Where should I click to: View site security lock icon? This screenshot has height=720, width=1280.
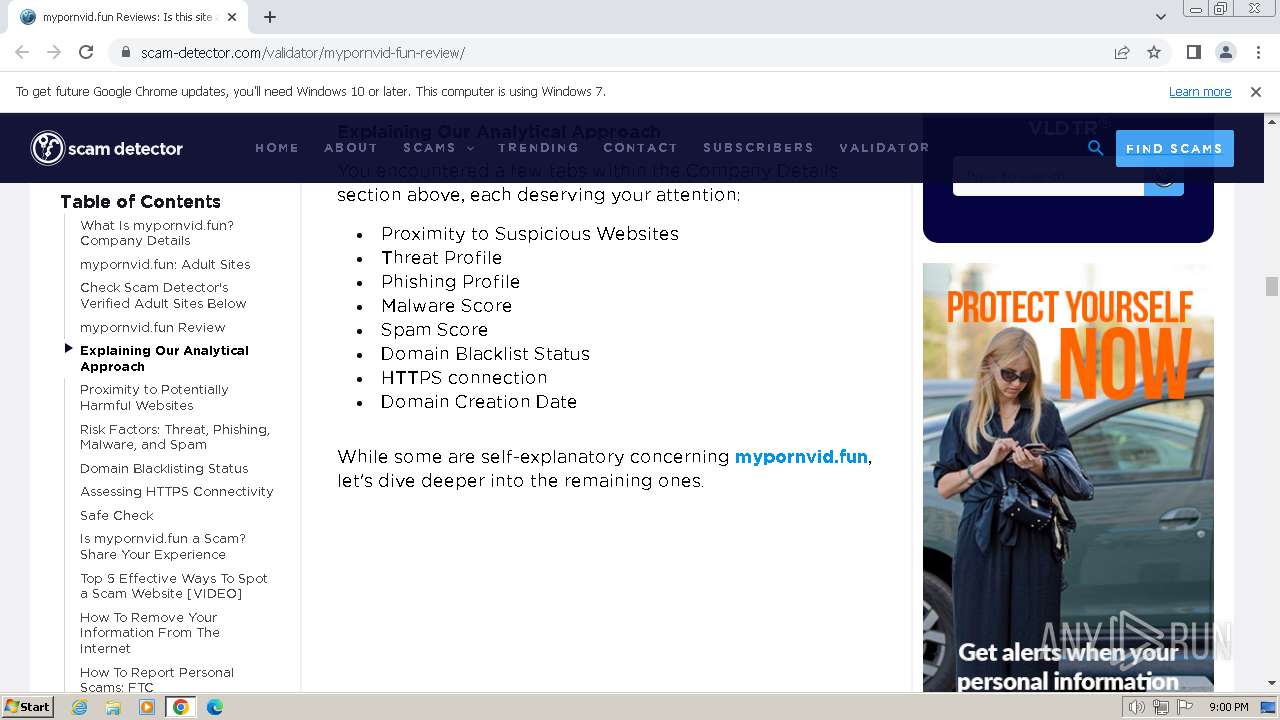[x=126, y=52]
